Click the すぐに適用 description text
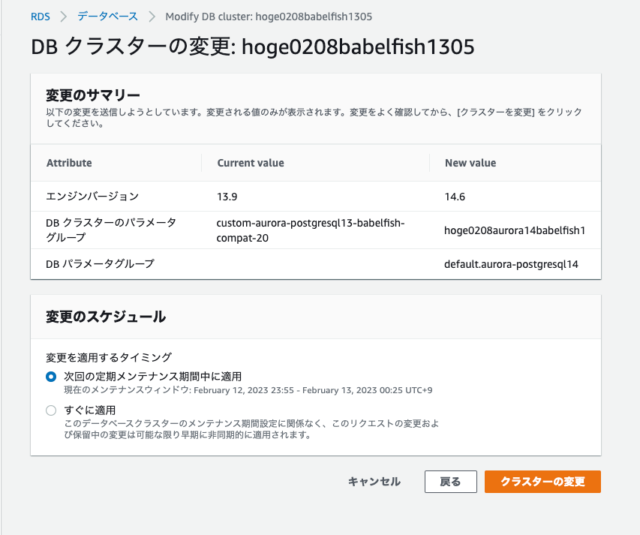This screenshot has height=535, width=640. [x=251, y=429]
